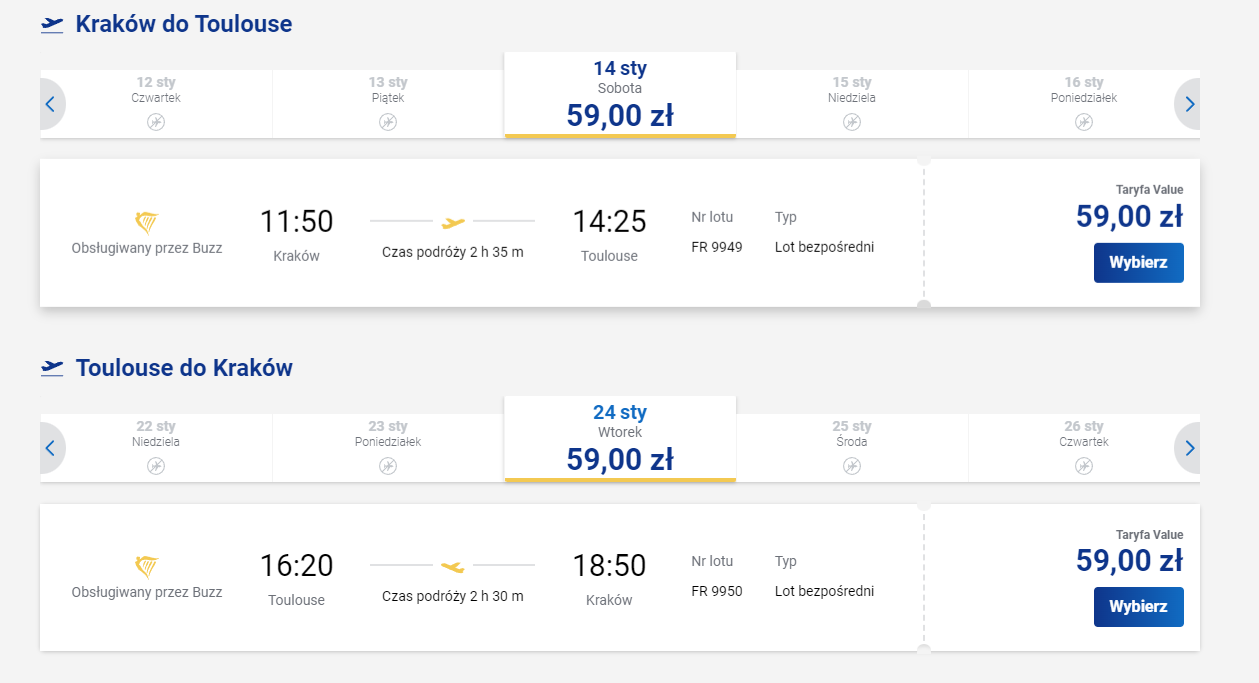Viewport: 1259px width, 683px height.
Task: Click Wybierz for the 16:20 Toulouse departure
Action: pyautogui.click(x=1138, y=606)
